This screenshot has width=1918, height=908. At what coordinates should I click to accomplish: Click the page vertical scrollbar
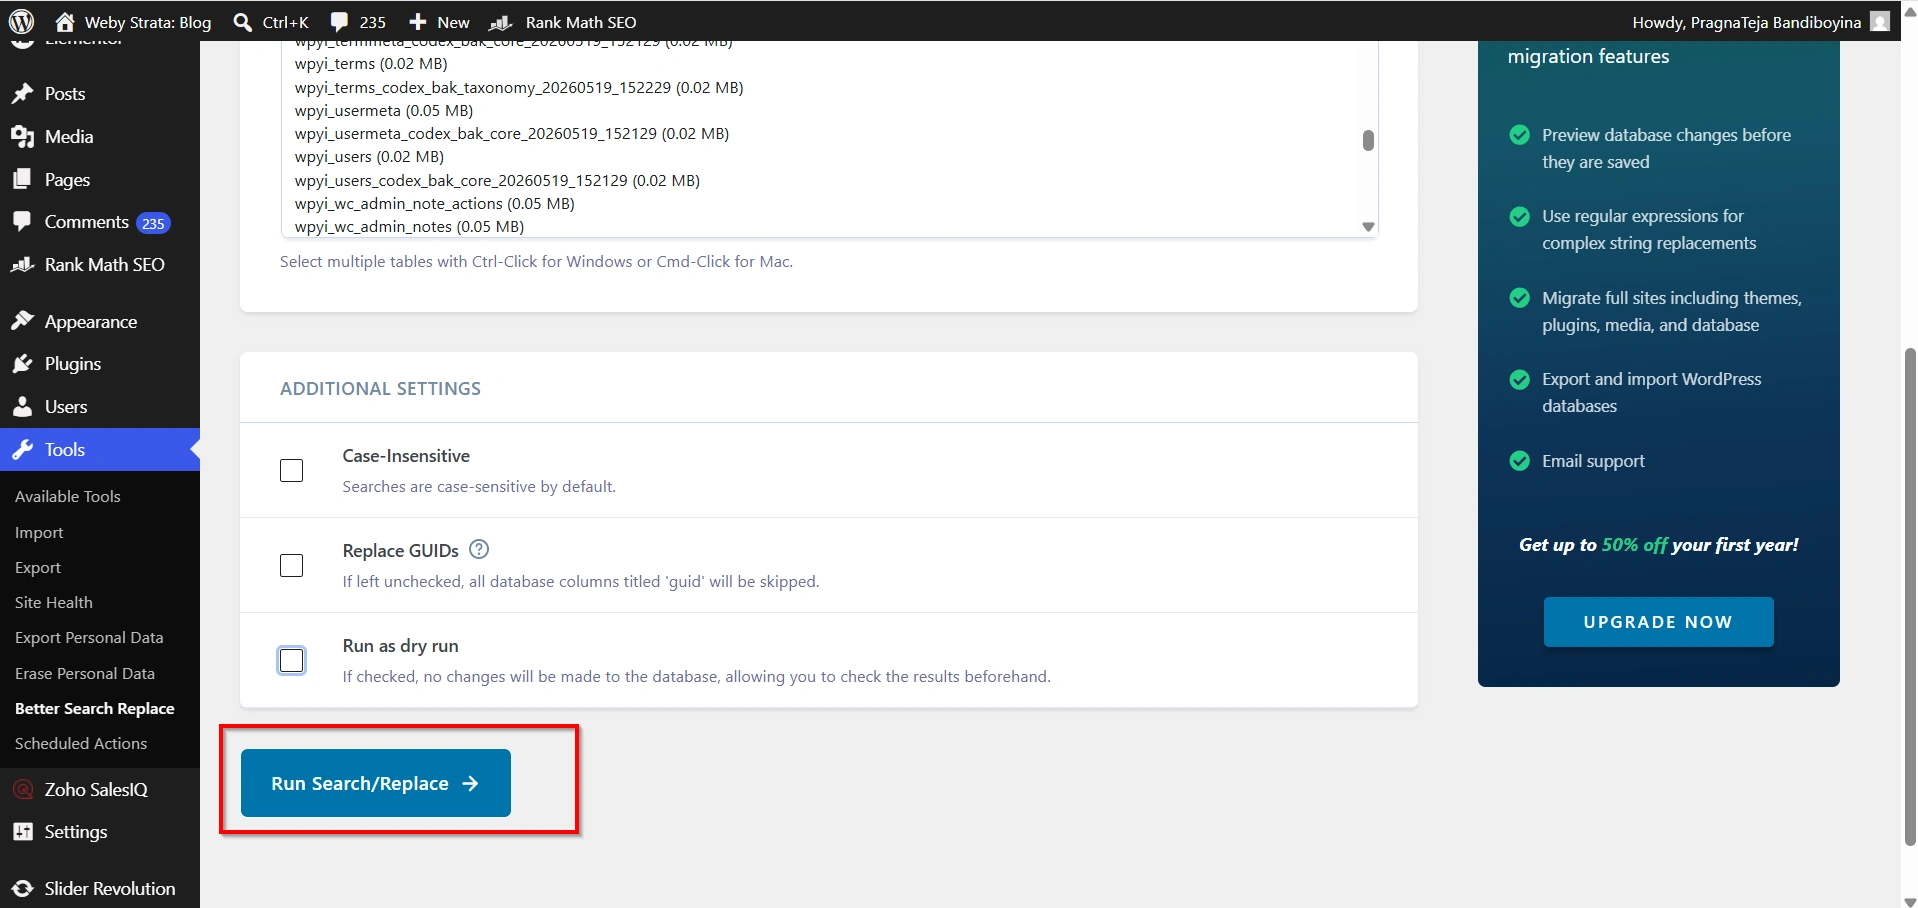(1910, 596)
